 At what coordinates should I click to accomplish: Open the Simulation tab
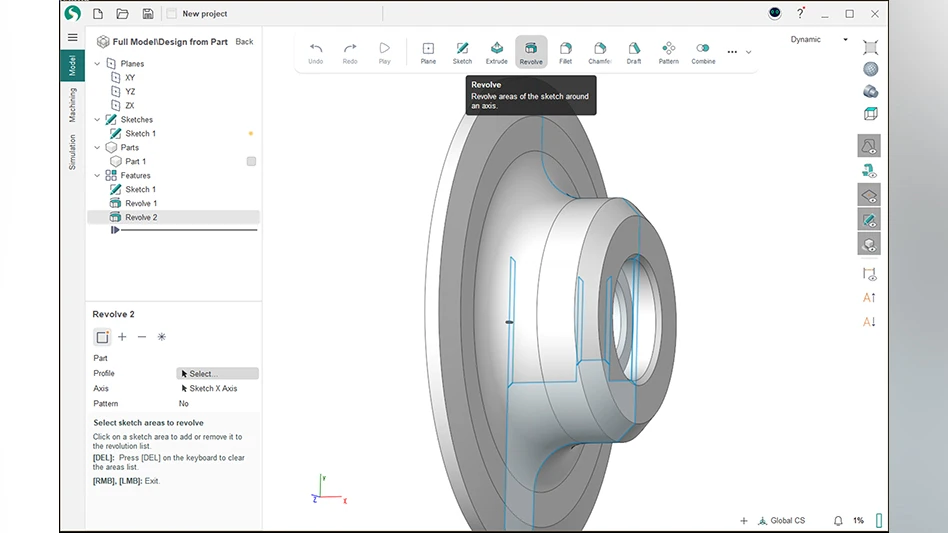click(72, 152)
